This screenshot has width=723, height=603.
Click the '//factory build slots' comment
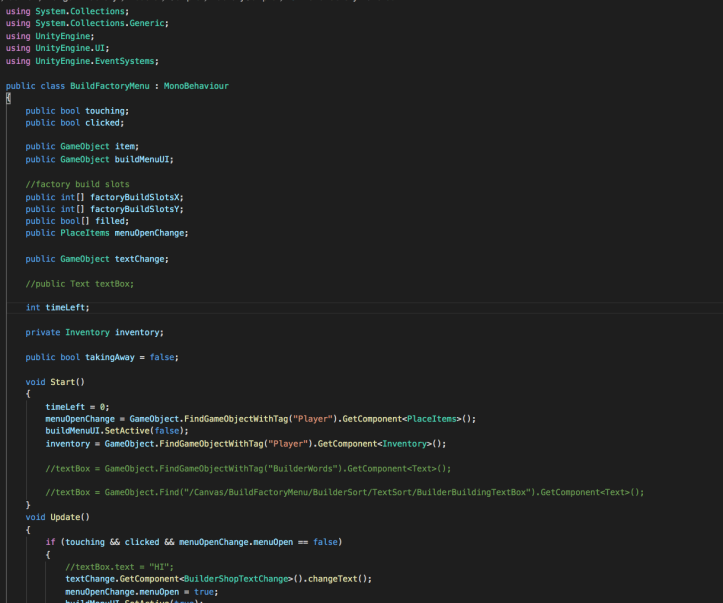pyautogui.click(x=78, y=184)
